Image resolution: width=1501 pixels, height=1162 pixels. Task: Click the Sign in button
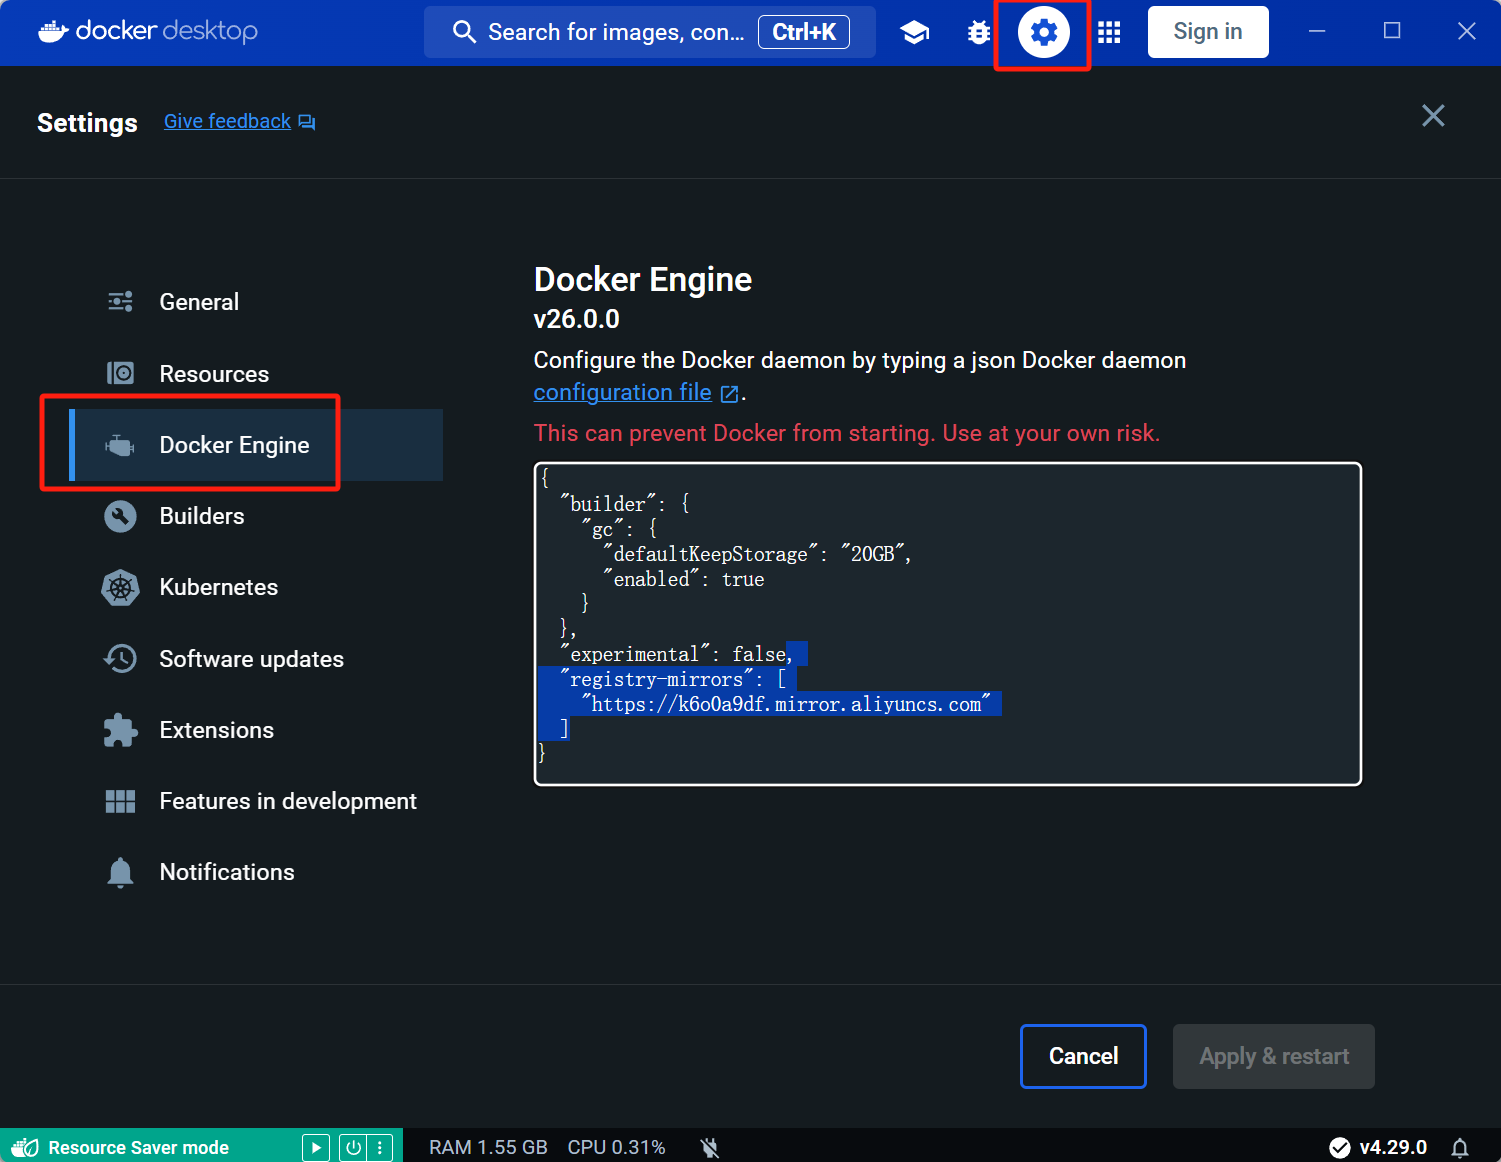(1208, 32)
